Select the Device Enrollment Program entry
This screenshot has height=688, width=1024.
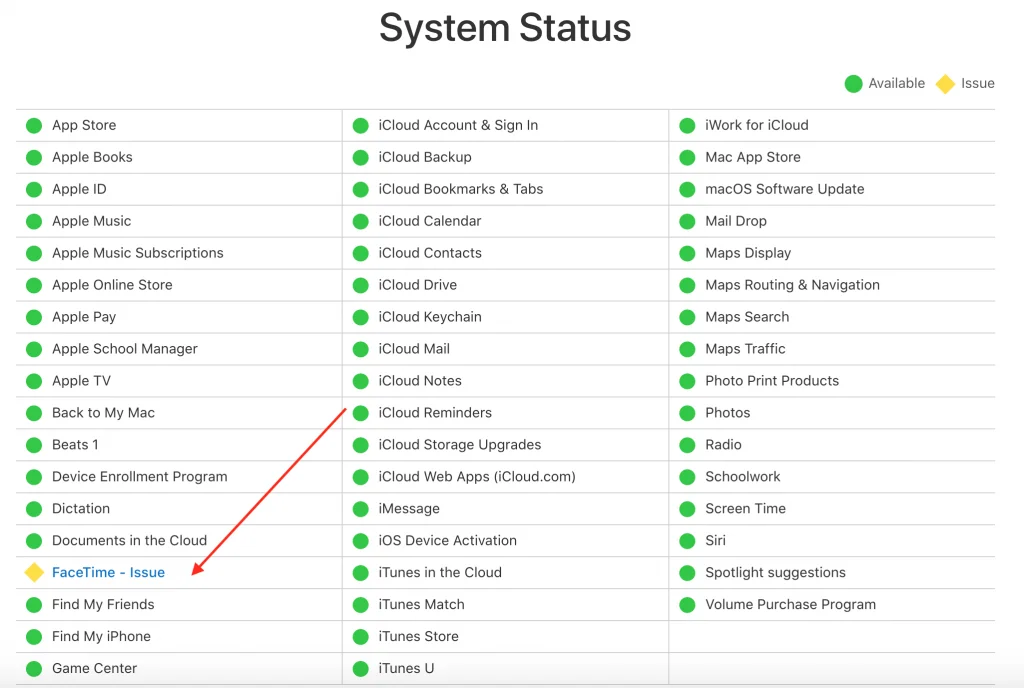tap(140, 477)
